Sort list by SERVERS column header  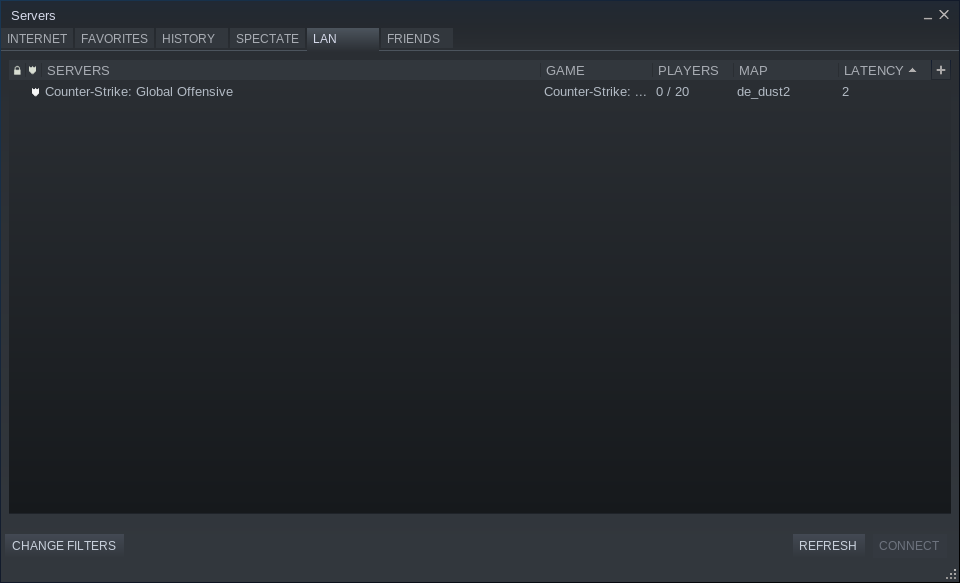(x=291, y=70)
